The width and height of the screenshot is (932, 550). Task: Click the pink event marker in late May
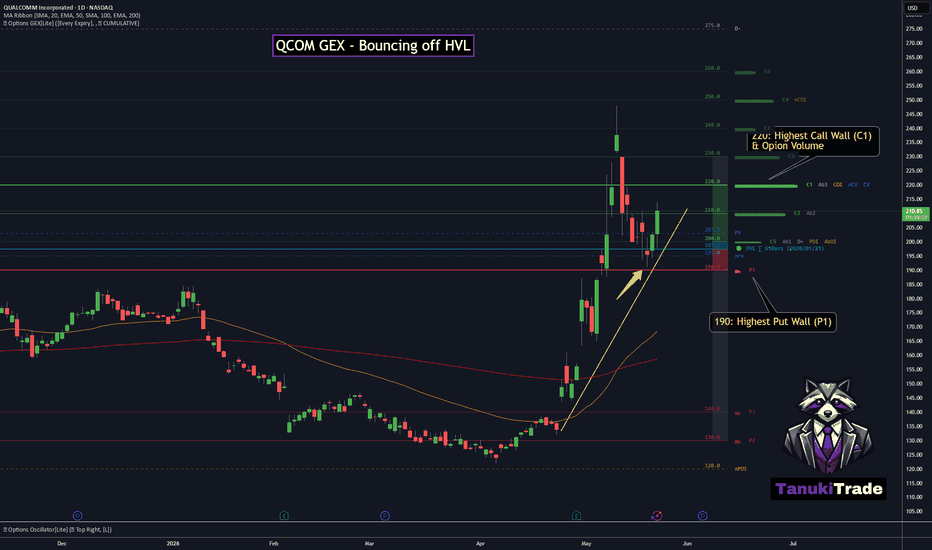[656, 516]
